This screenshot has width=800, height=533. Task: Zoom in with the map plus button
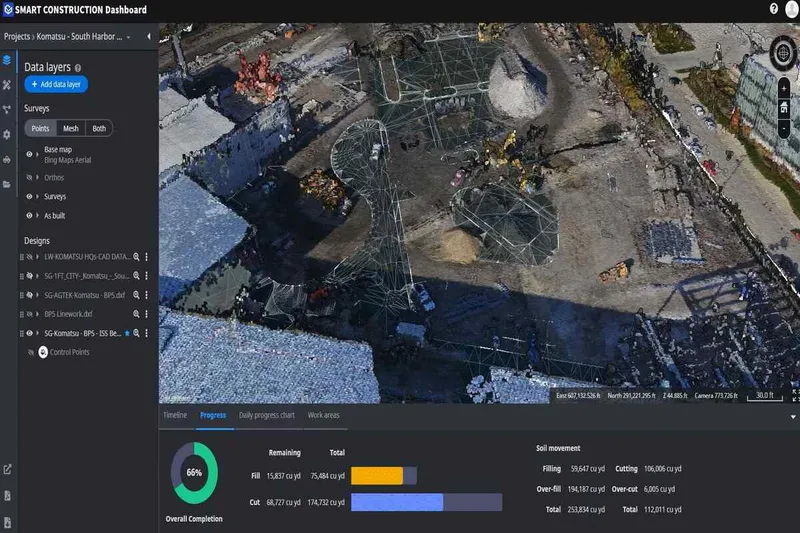(x=784, y=89)
